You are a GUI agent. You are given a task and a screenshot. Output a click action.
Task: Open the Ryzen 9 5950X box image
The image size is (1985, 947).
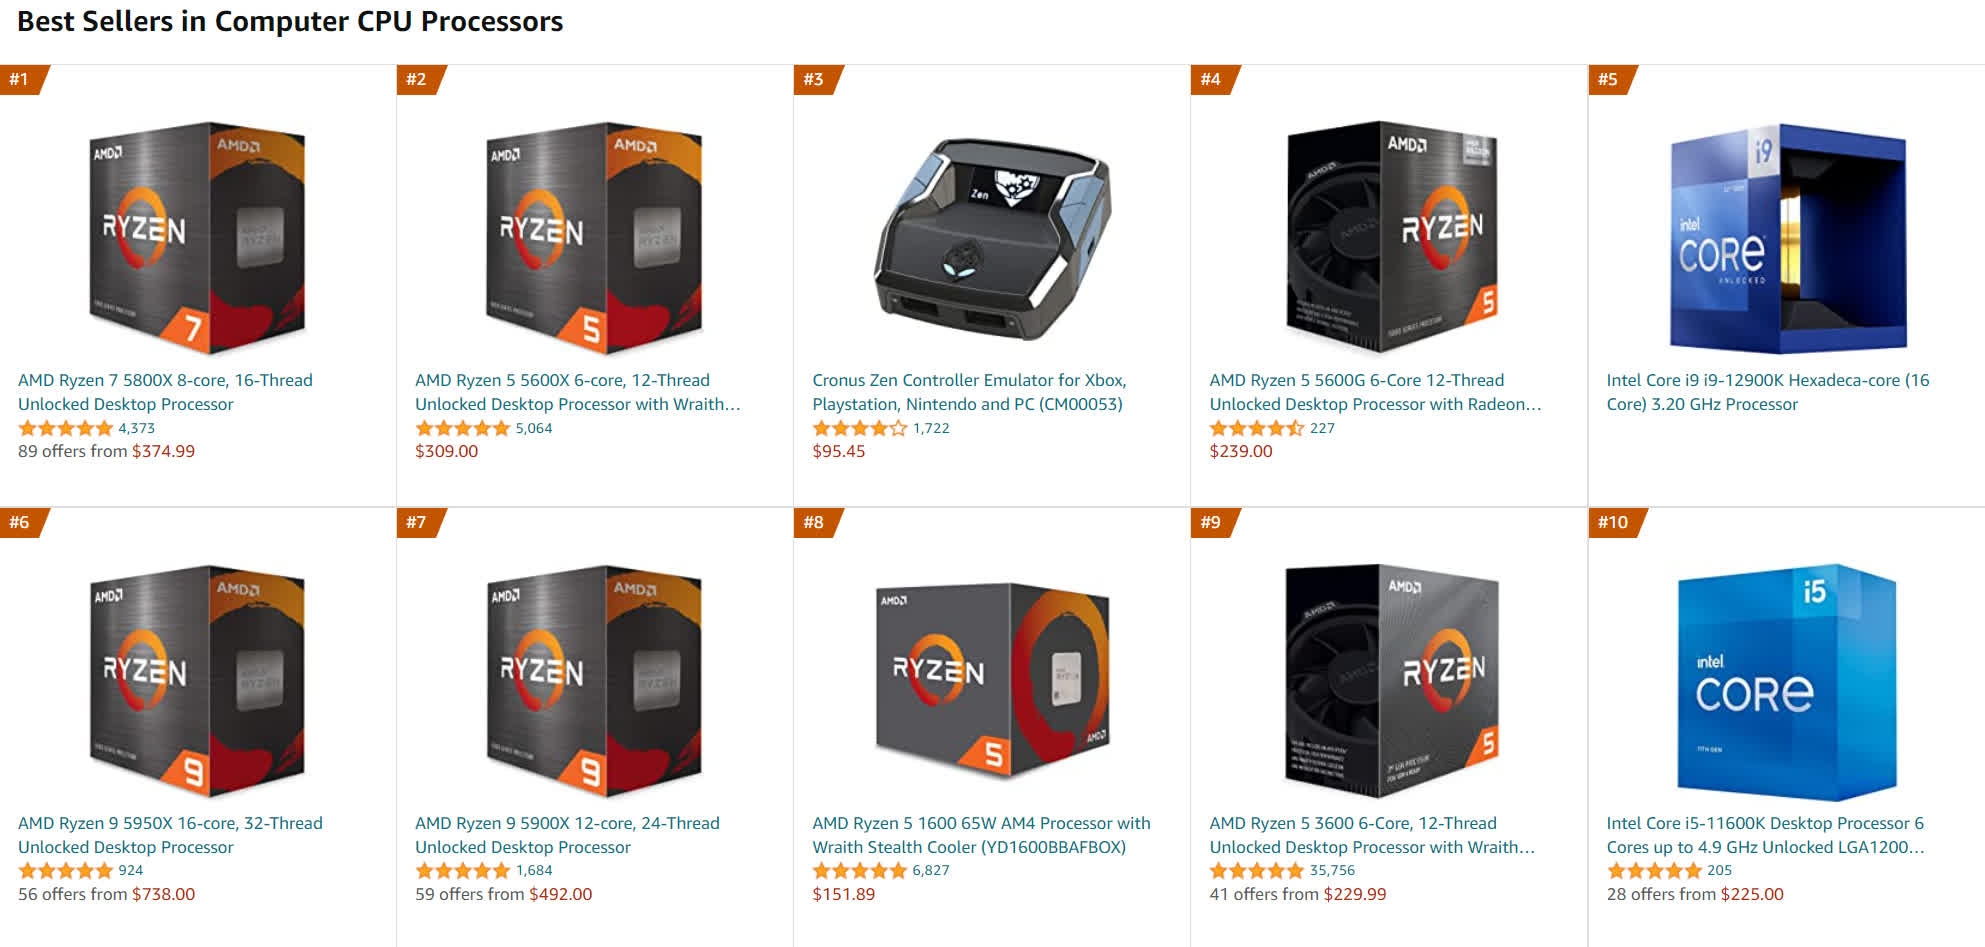pos(197,681)
